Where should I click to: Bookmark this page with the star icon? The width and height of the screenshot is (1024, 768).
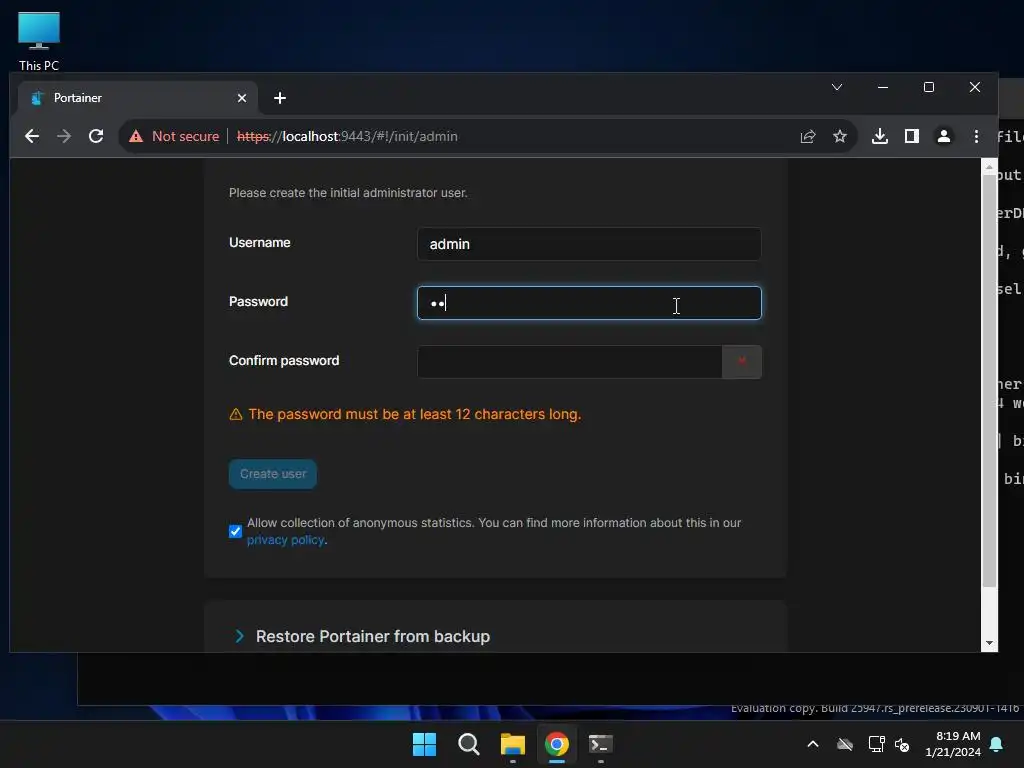pos(840,136)
